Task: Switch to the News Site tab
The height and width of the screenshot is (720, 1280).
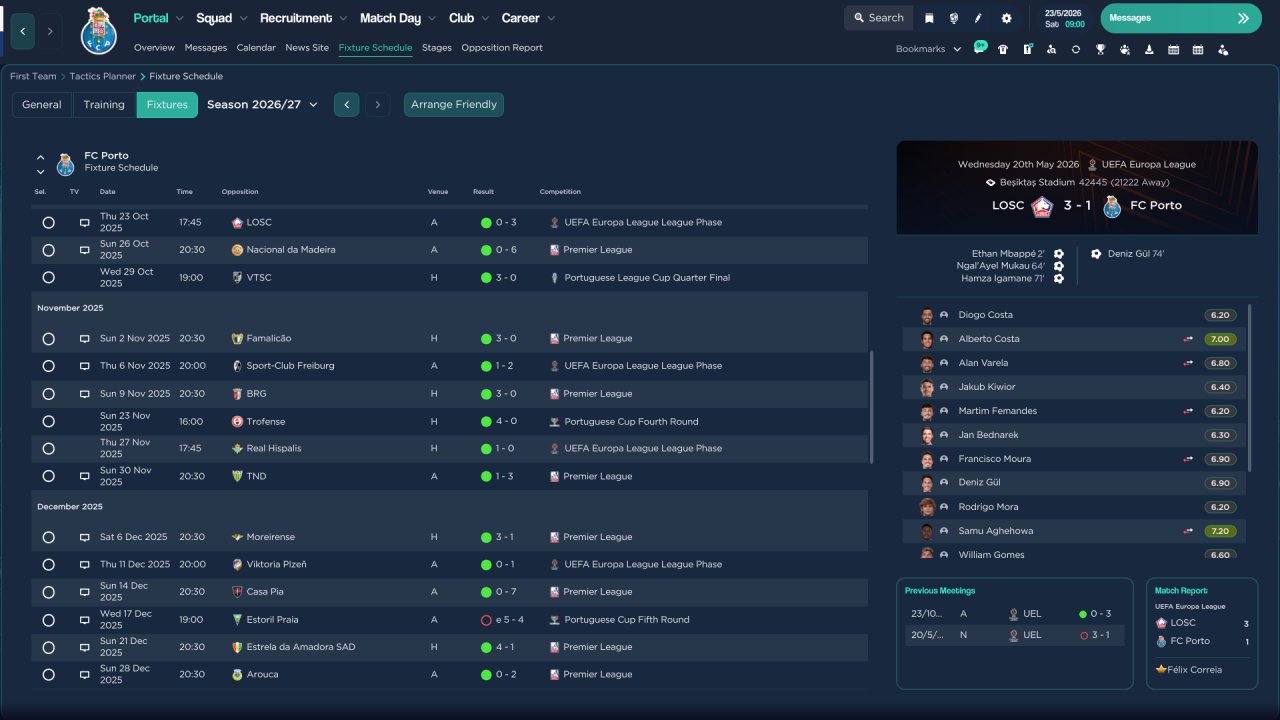Action: coord(307,47)
